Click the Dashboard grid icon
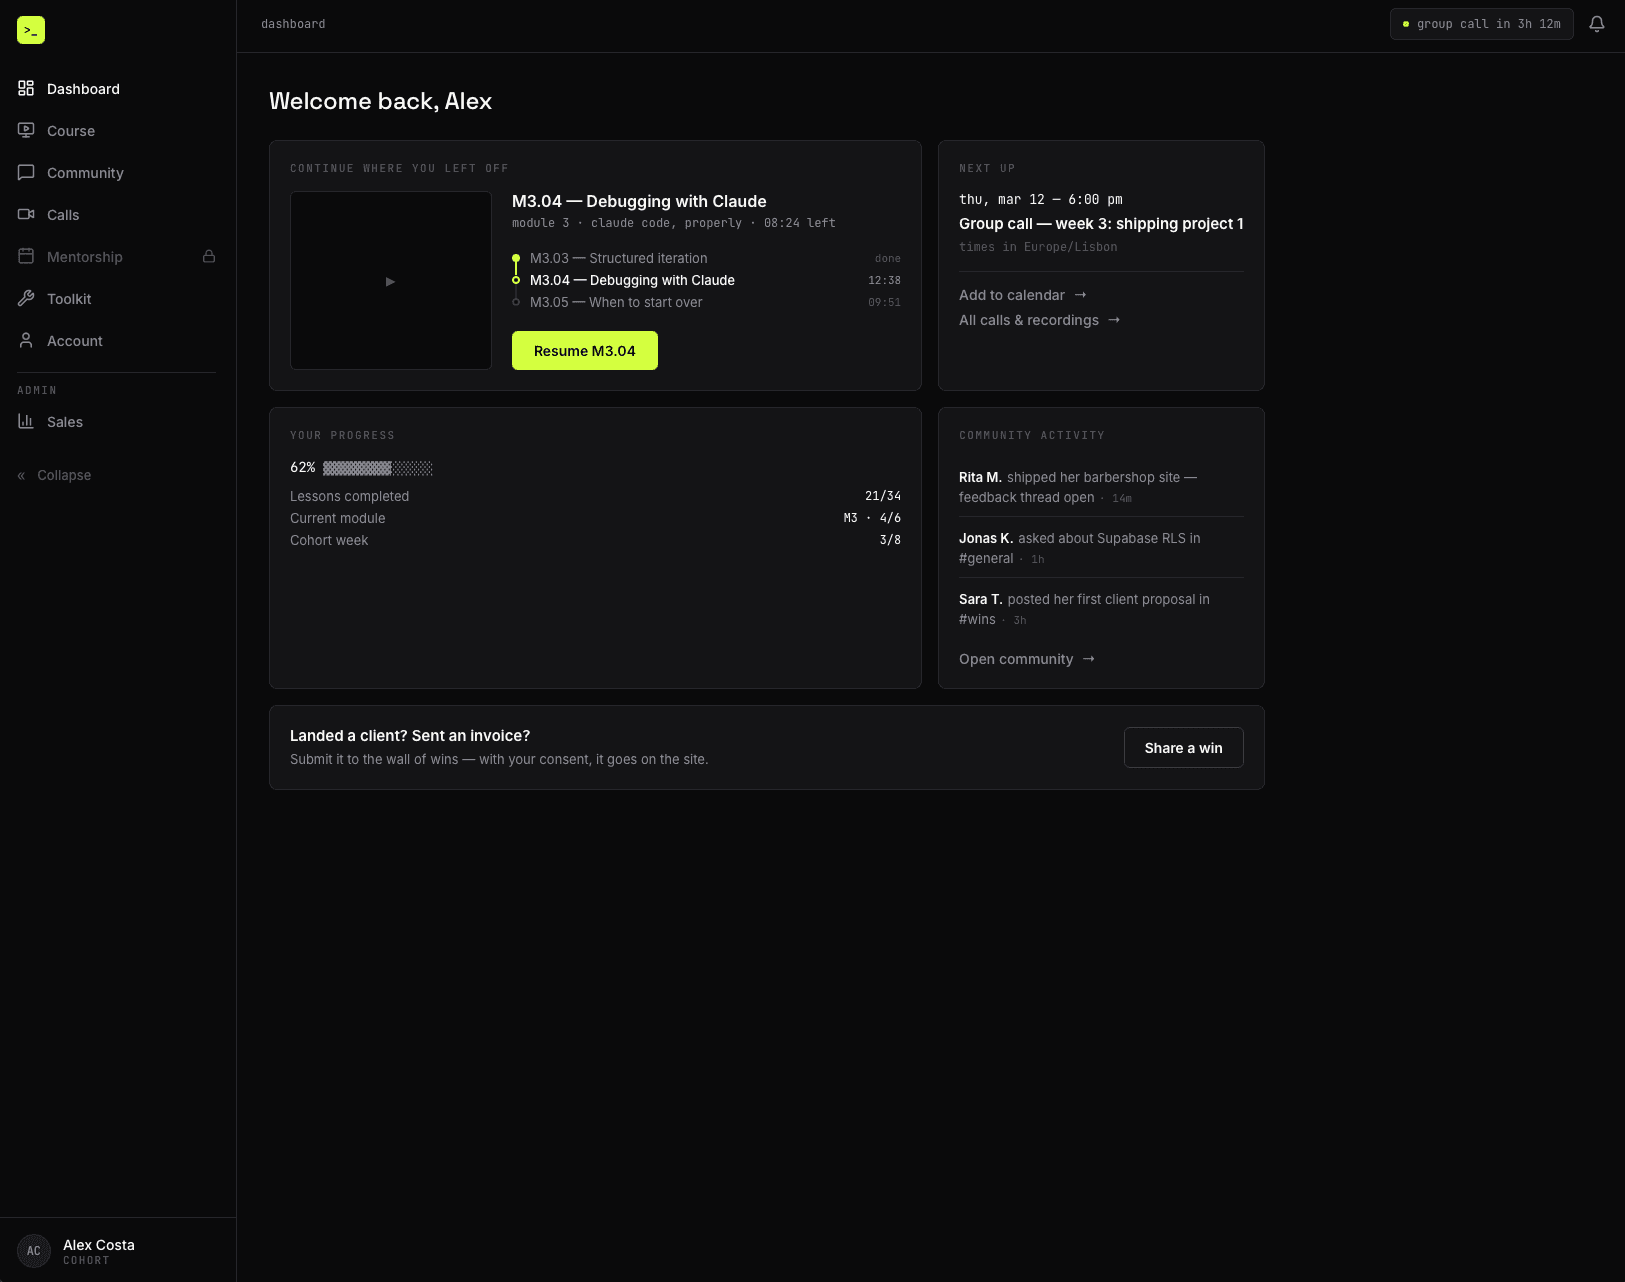1625x1282 pixels. (26, 88)
